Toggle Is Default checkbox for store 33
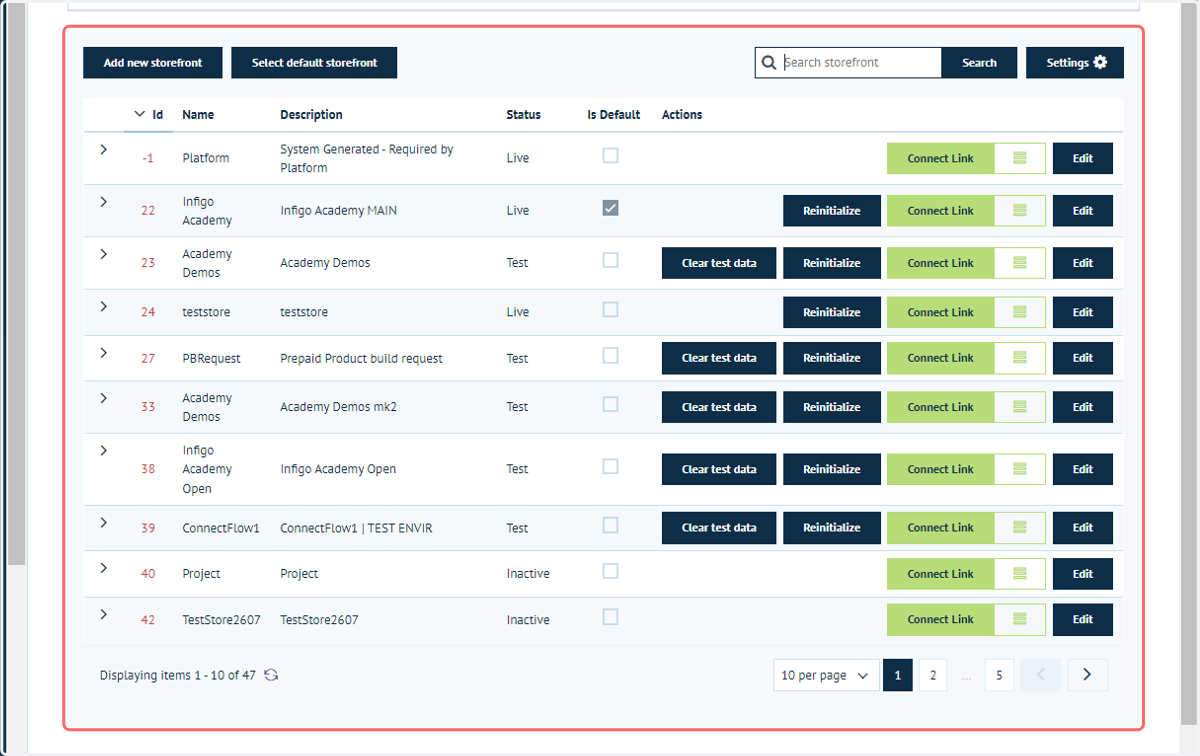This screenshot has height=756, width=1200. (x=610, y=404)
